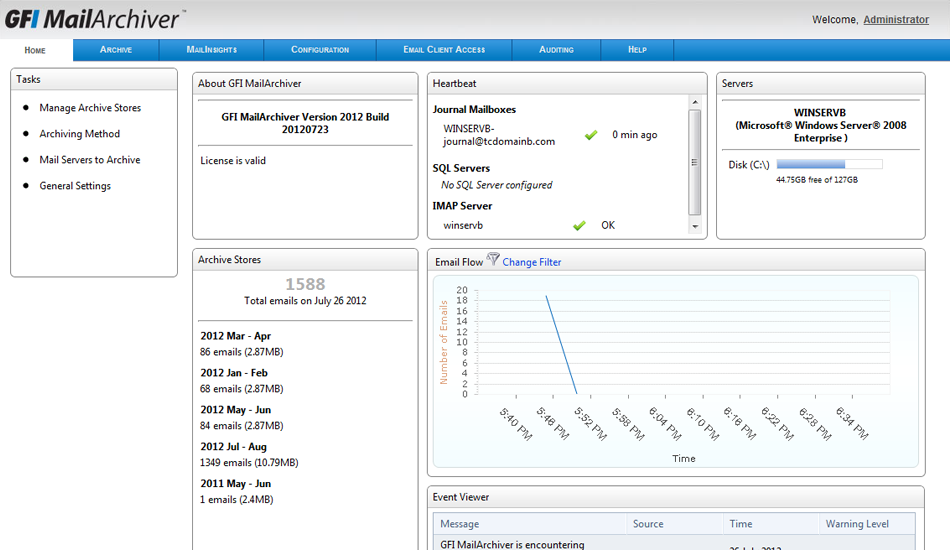Open General Settings task
This screenshot has height=550, width=950.
[x=75, y=186]
